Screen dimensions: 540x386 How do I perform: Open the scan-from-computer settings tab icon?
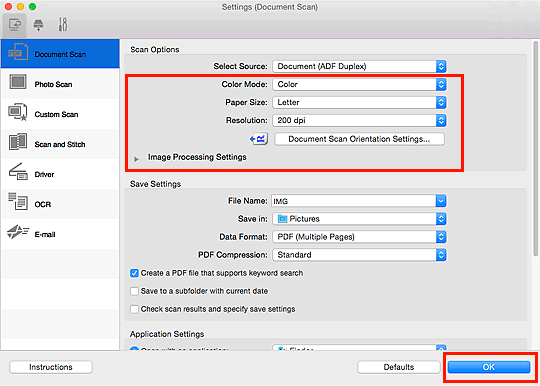click(x=14, y=25)
